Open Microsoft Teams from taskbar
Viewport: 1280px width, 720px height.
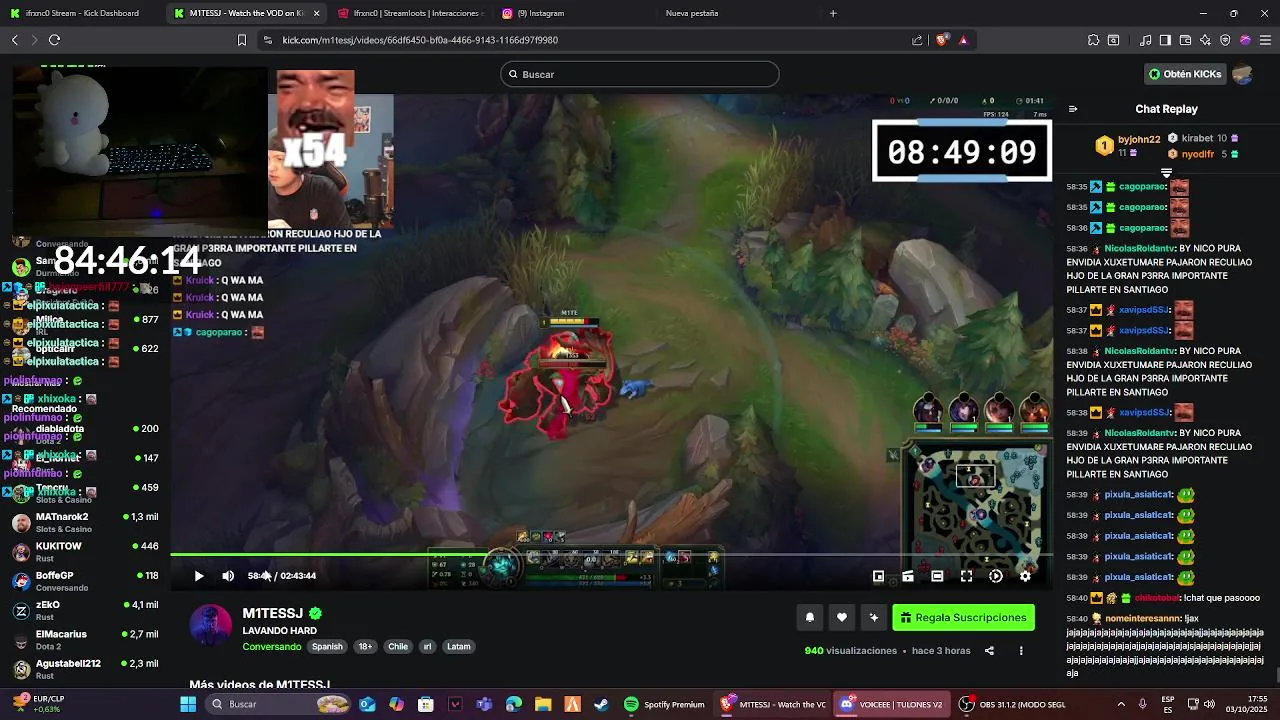point(484,704)
